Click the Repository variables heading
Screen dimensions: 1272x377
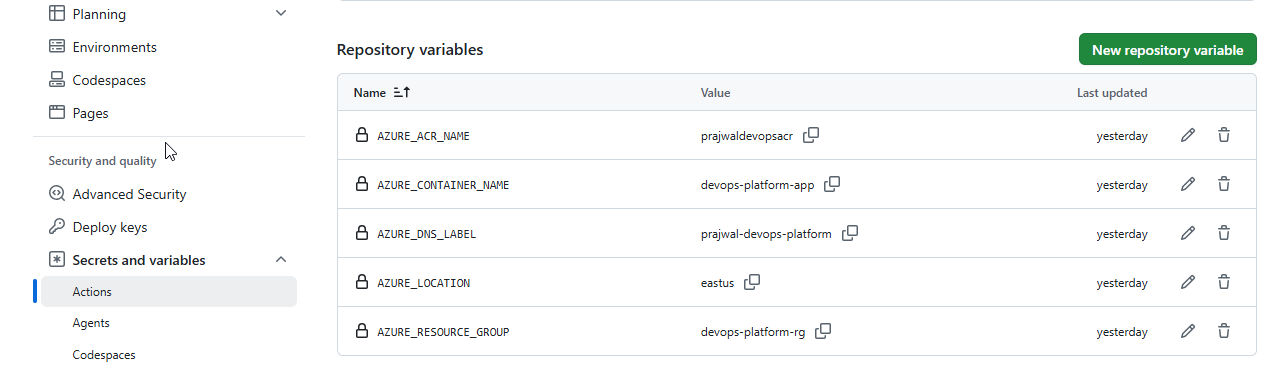pos(410,49)
